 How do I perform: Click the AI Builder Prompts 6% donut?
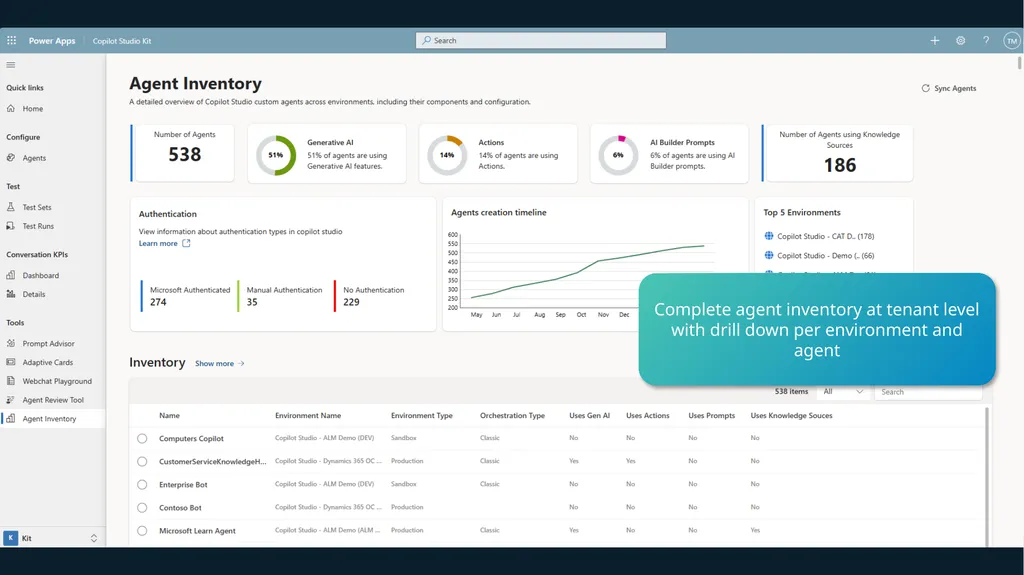click(618, 155)
